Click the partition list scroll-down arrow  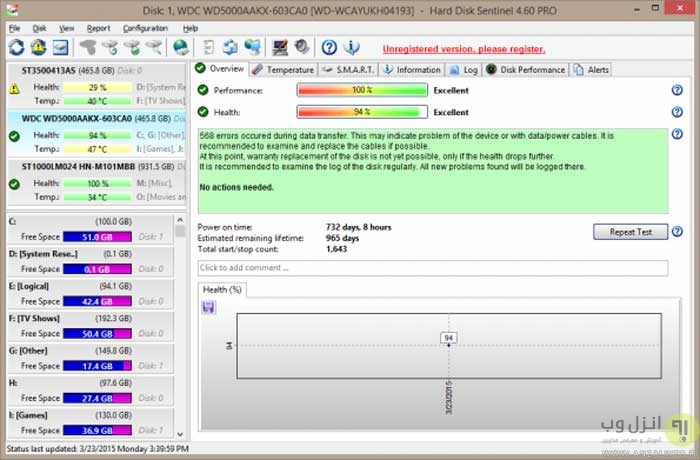(x=180, y=434)
